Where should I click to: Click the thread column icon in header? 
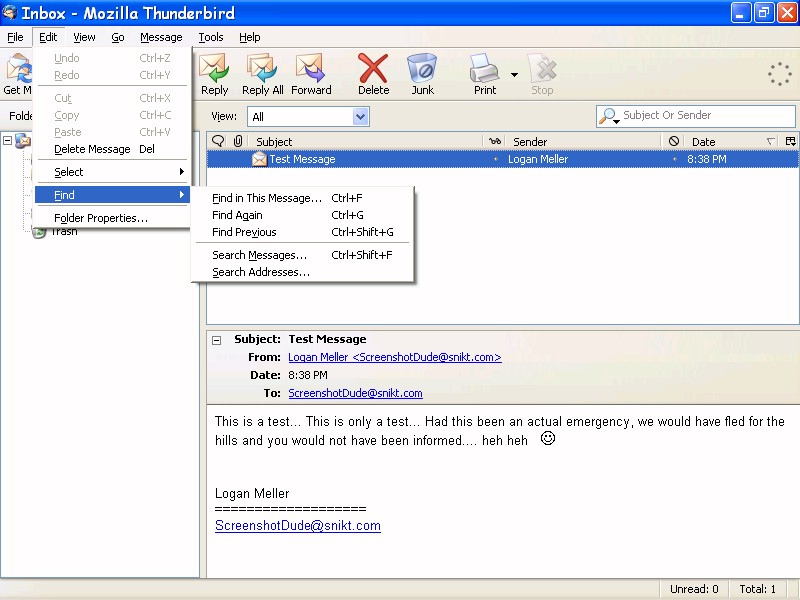tap(218, 141)
